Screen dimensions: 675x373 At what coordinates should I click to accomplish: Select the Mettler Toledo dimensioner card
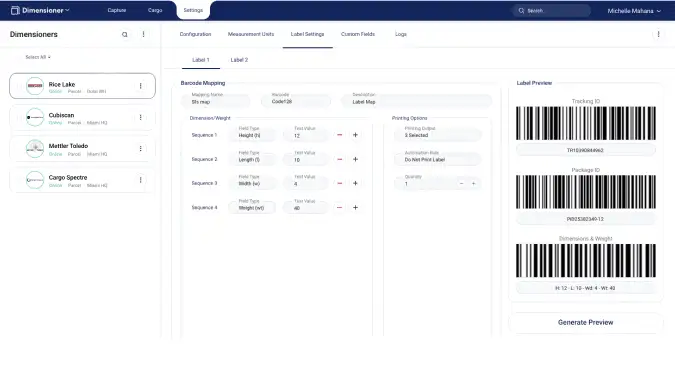point(82,149)
